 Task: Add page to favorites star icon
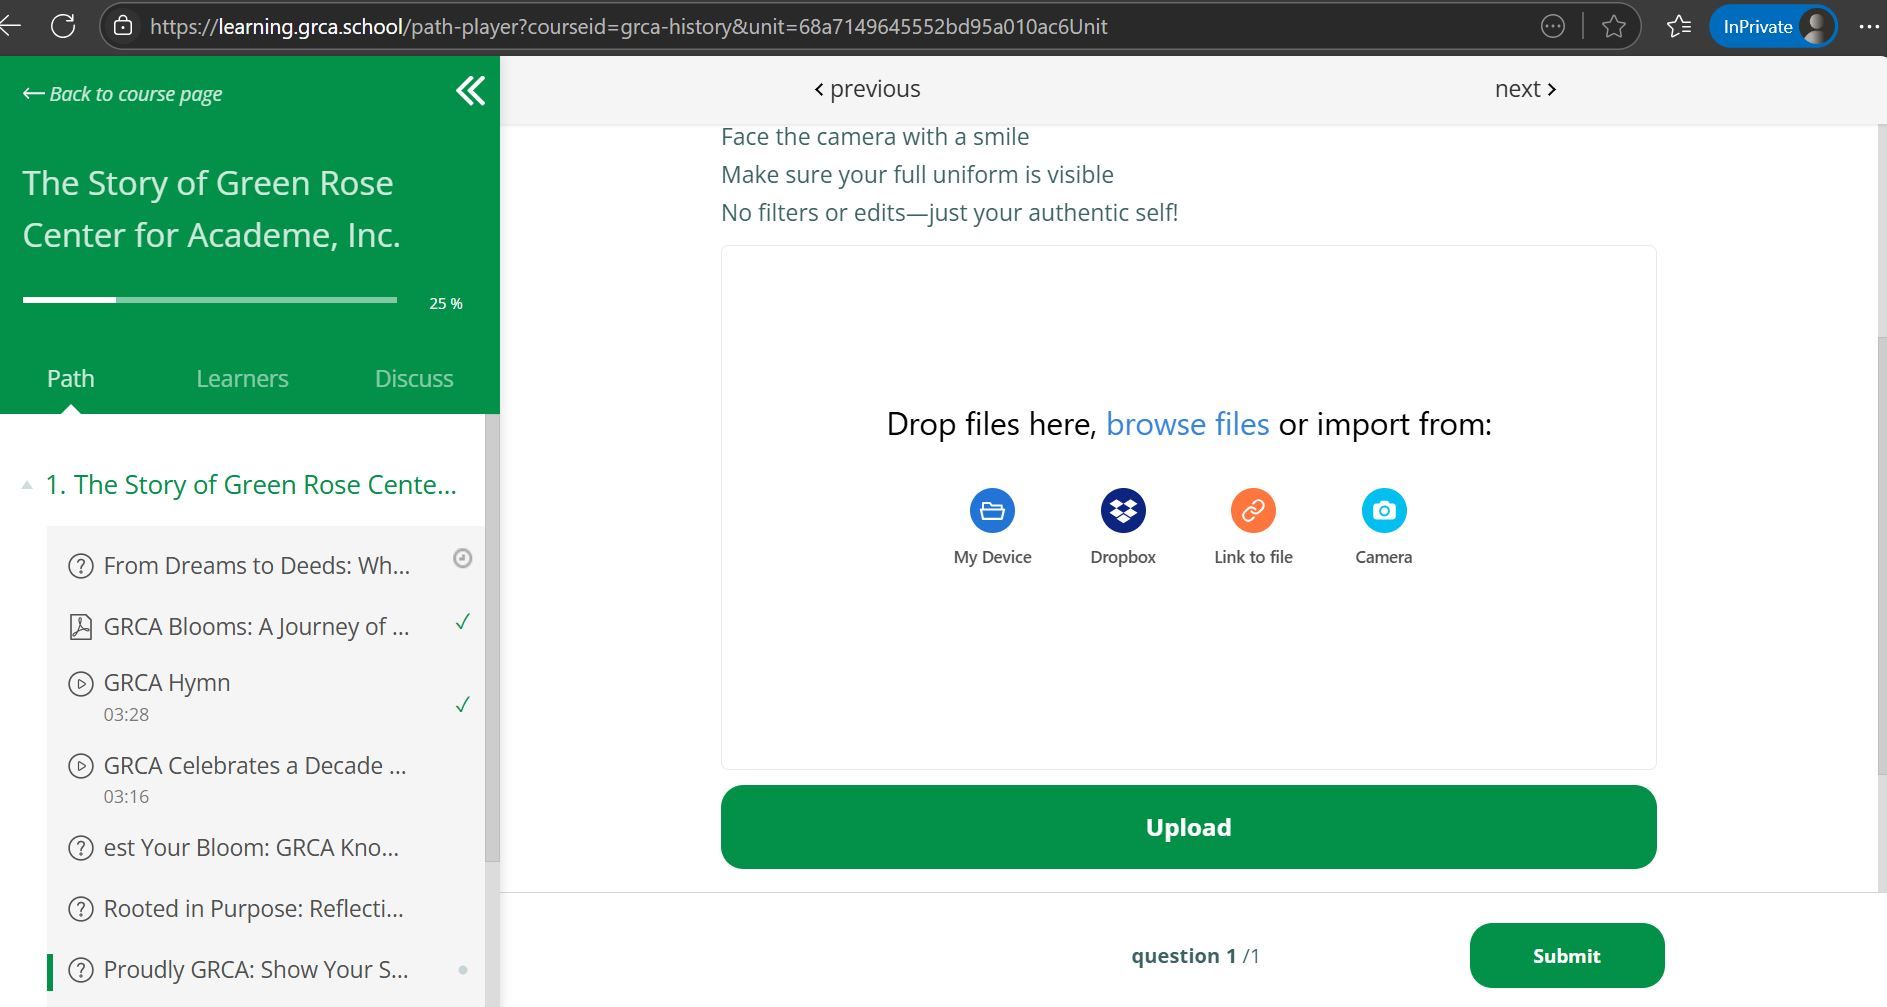tap(1613, 27)
